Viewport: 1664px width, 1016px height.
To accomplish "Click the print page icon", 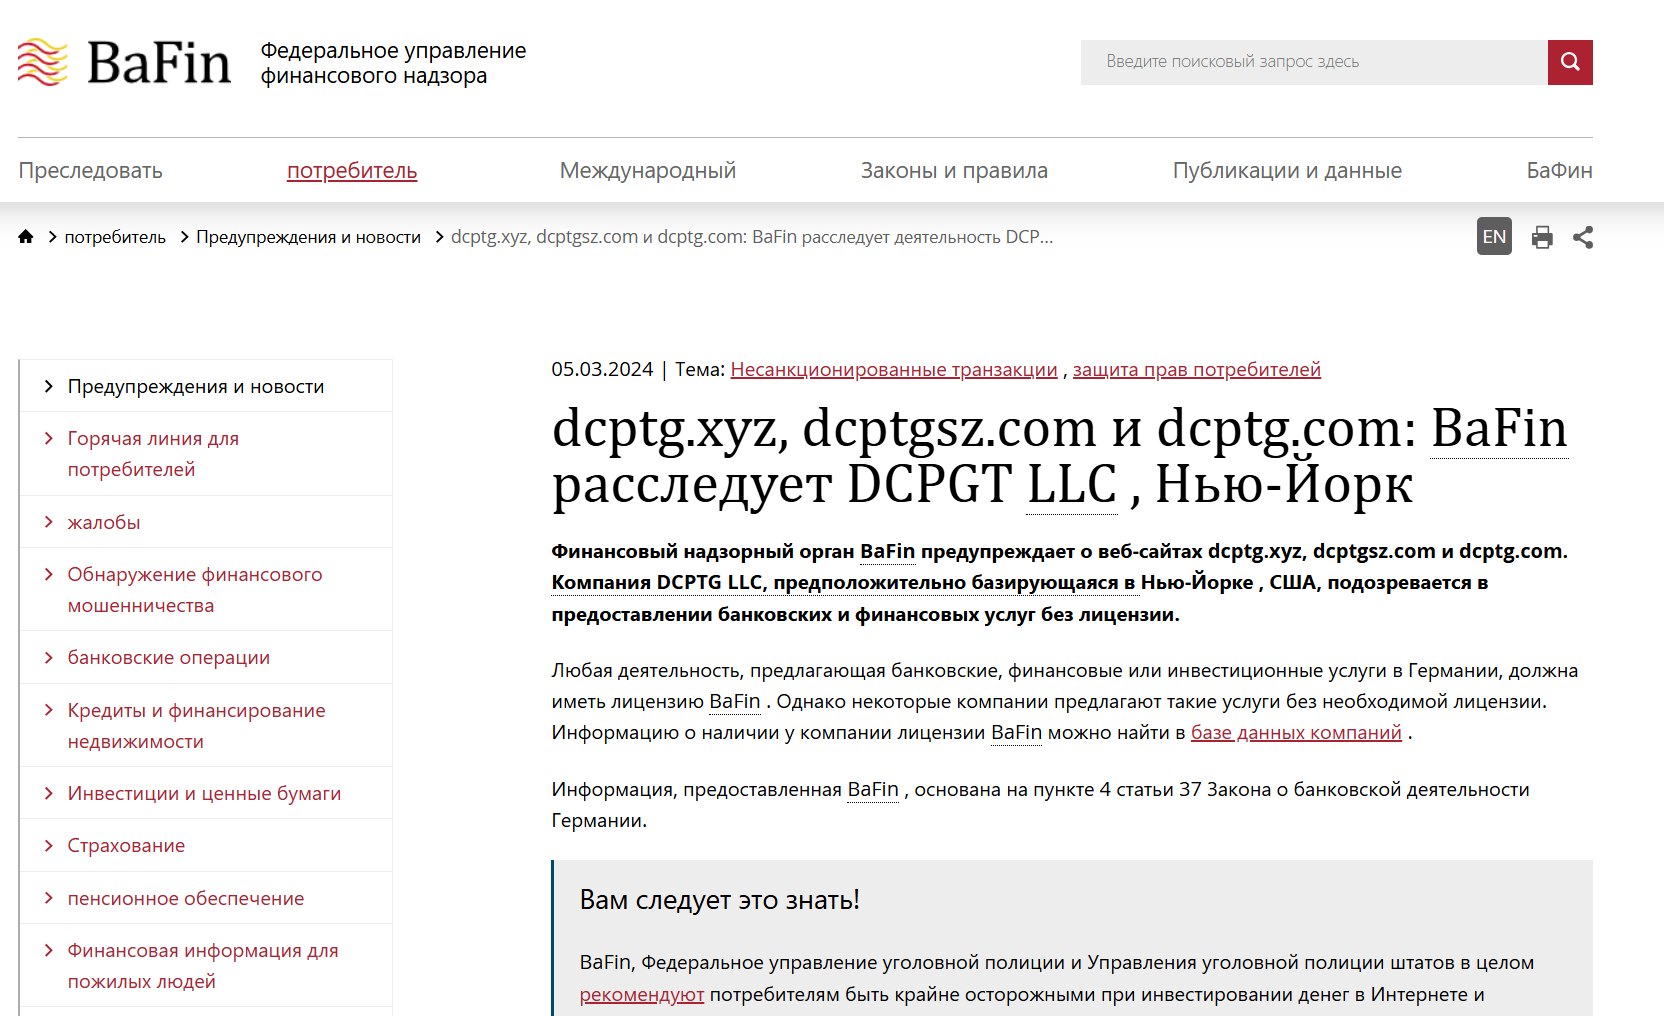I will point(1542,237).
